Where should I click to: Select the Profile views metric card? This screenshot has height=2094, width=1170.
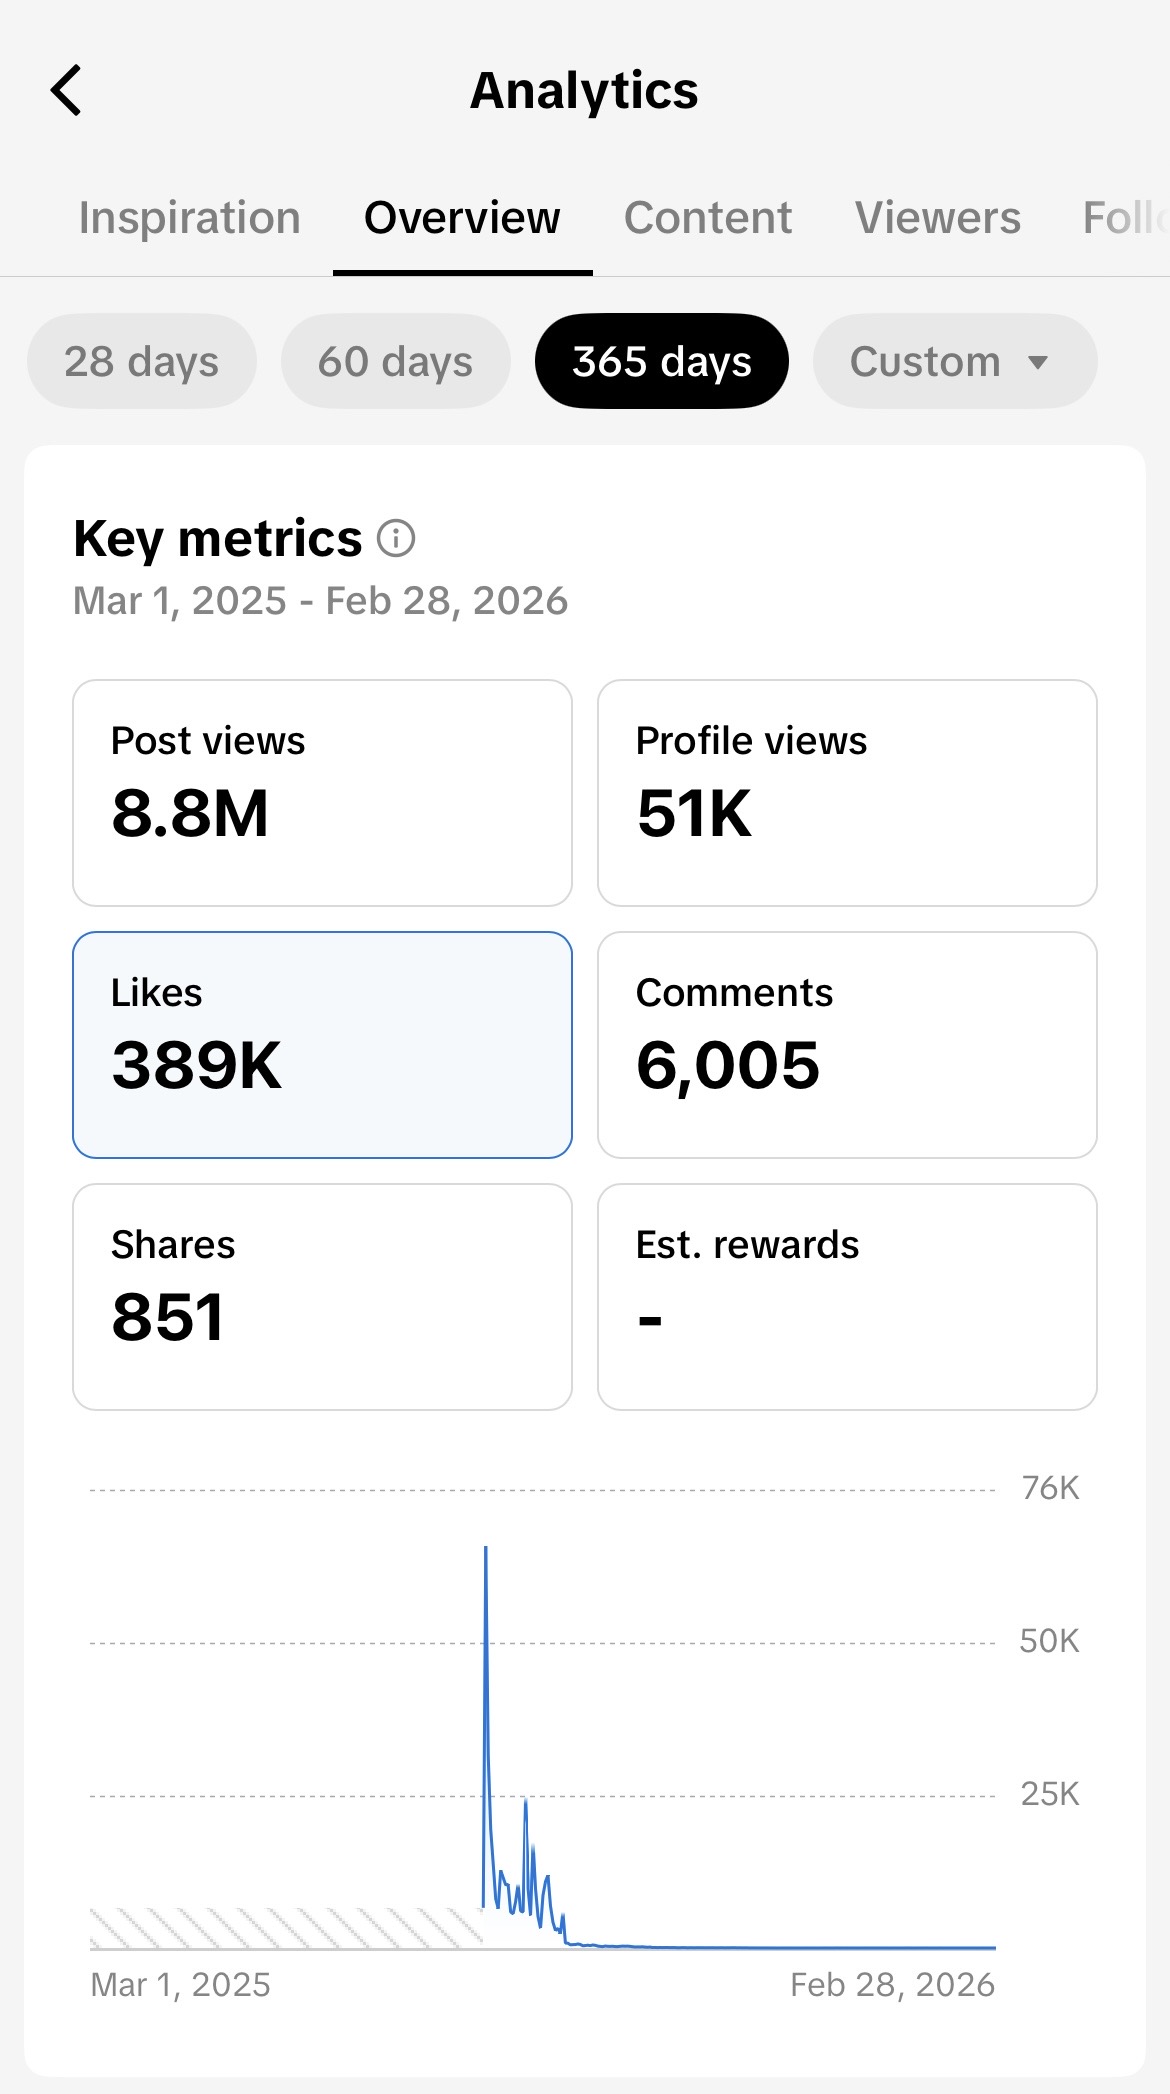coord(847,793)
